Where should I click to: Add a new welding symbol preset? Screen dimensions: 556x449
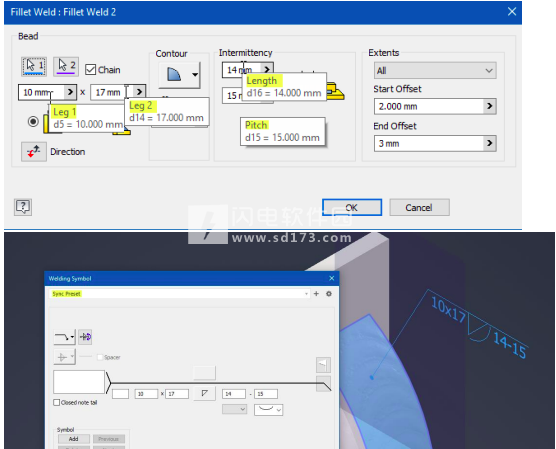(316, 294)
